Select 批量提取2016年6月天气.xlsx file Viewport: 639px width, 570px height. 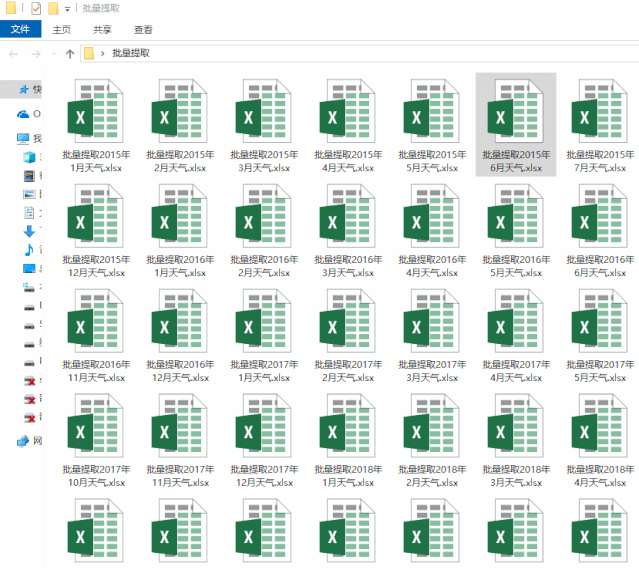tap(600, 230)
